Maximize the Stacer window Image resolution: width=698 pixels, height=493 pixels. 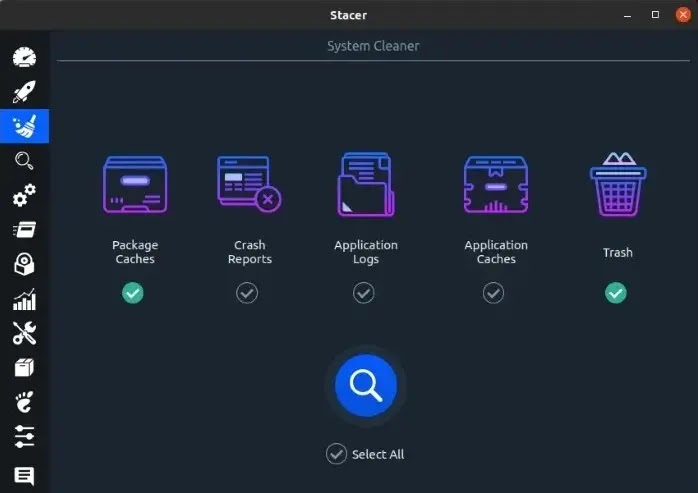(x=655, y=15)
